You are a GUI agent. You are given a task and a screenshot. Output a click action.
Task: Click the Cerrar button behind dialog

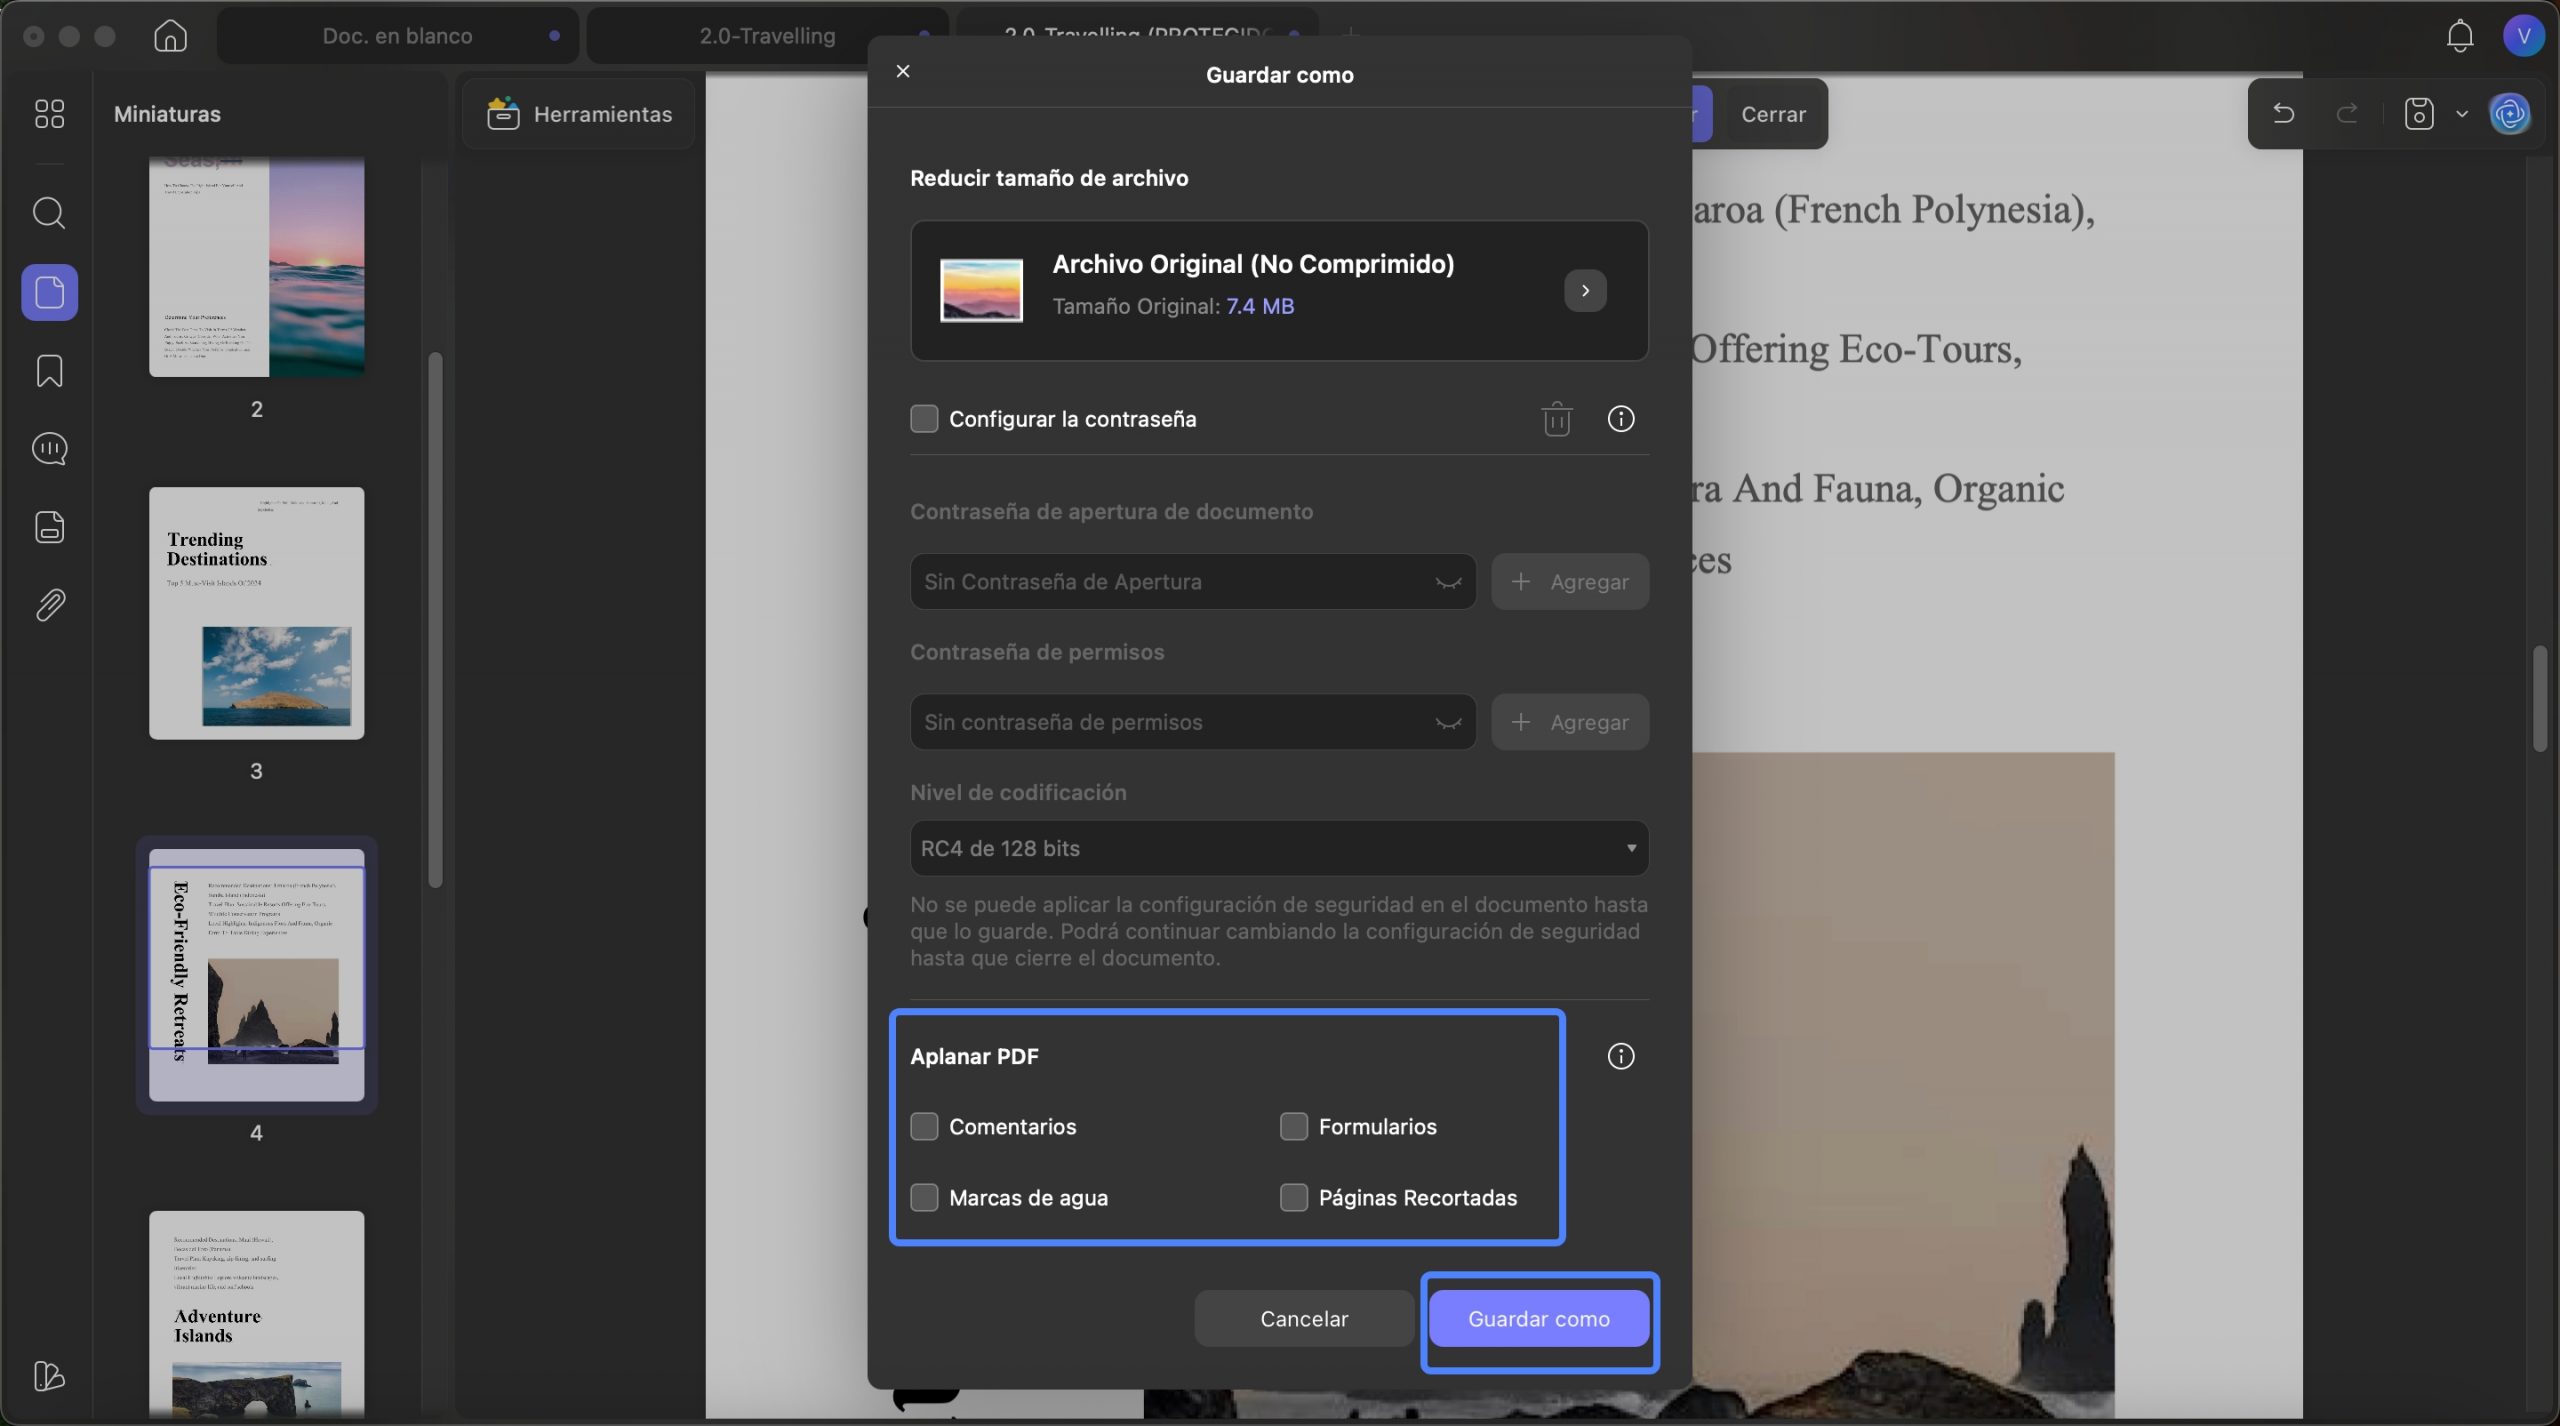pos(1772,113)
